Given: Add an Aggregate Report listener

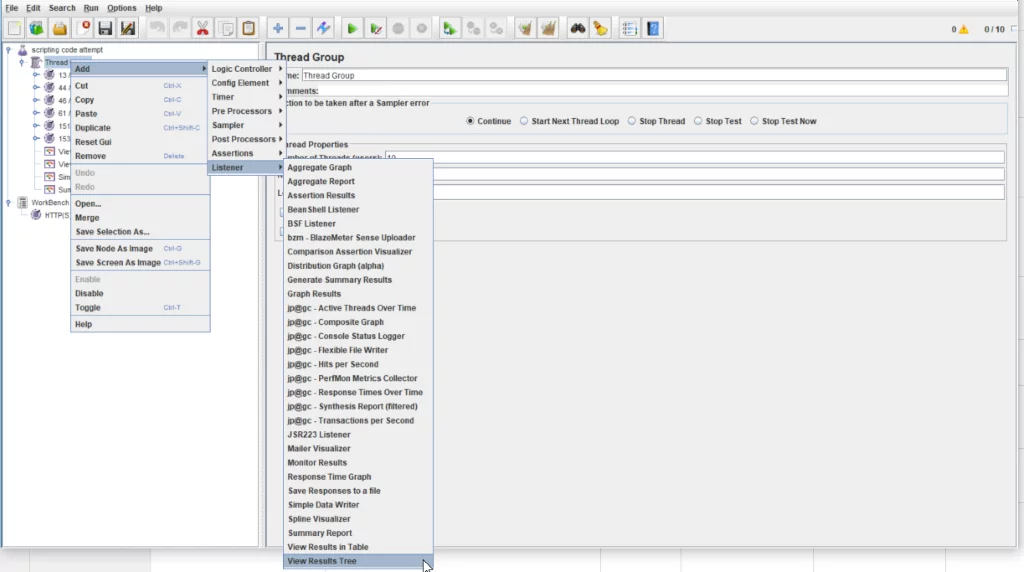Looking at the screenshot, I should (358, 182).
